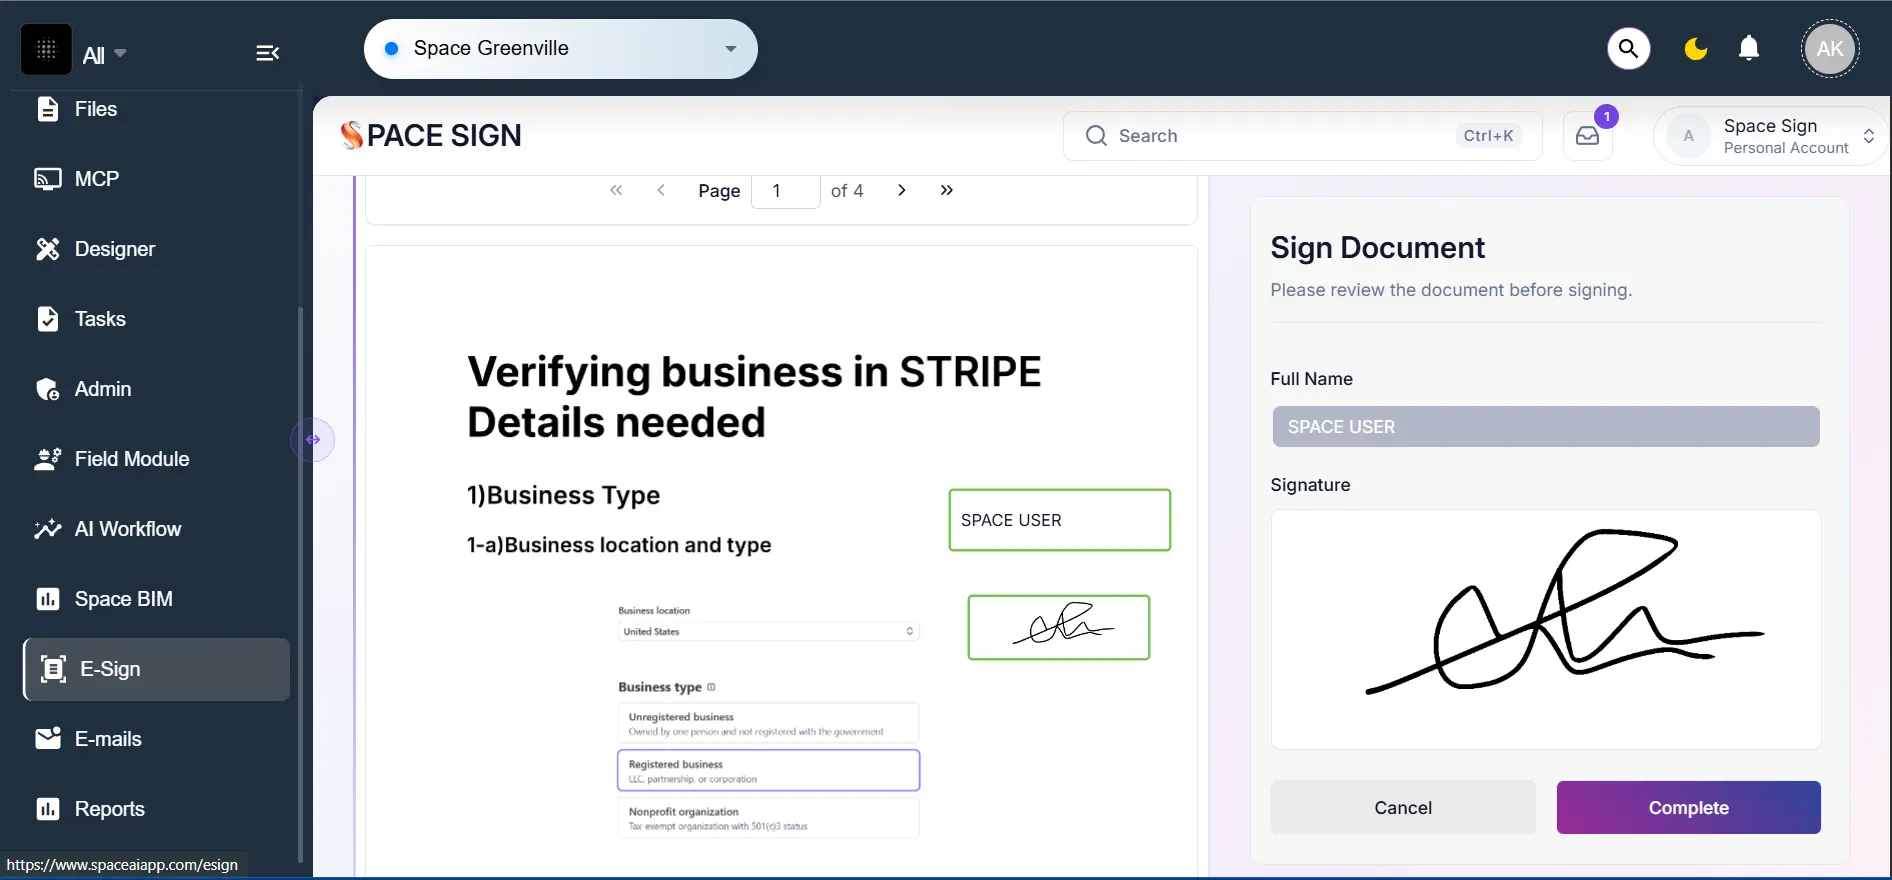
Task: Click the MCP screen icon
Action: 47,179
